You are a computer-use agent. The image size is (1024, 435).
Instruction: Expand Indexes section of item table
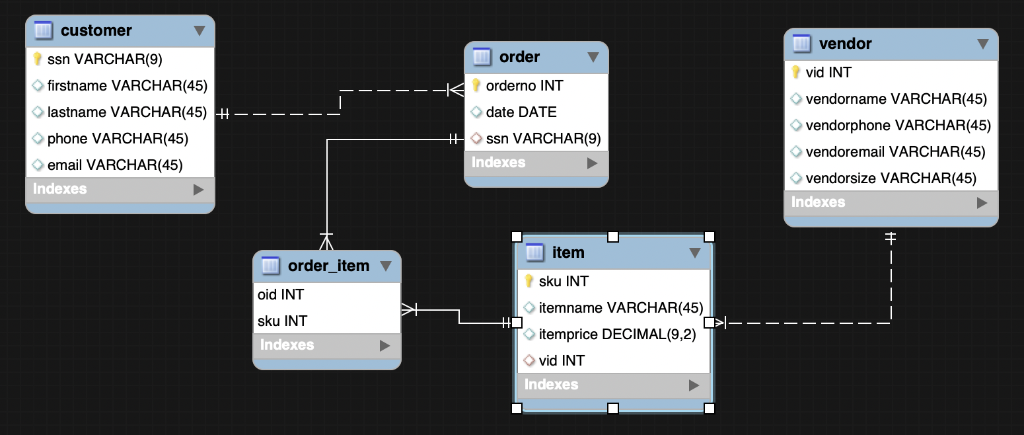[694, 385]
